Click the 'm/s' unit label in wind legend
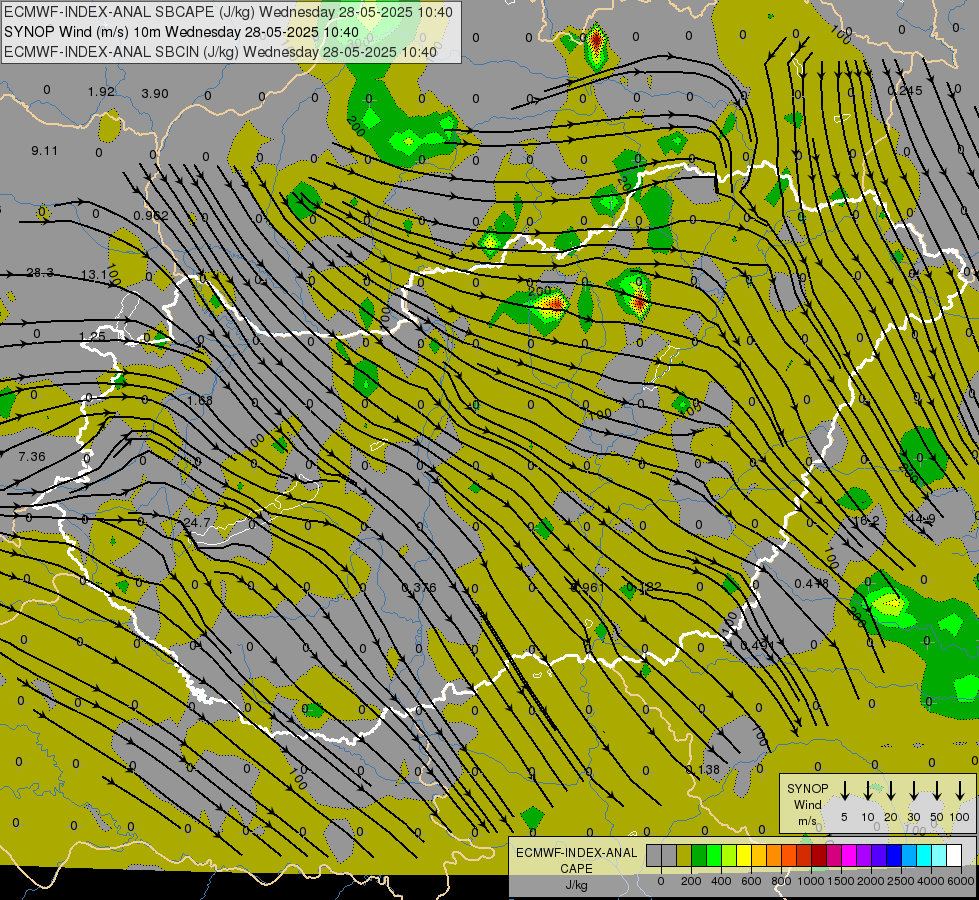This screenshot has height=900, width=979. pos(807,821)
